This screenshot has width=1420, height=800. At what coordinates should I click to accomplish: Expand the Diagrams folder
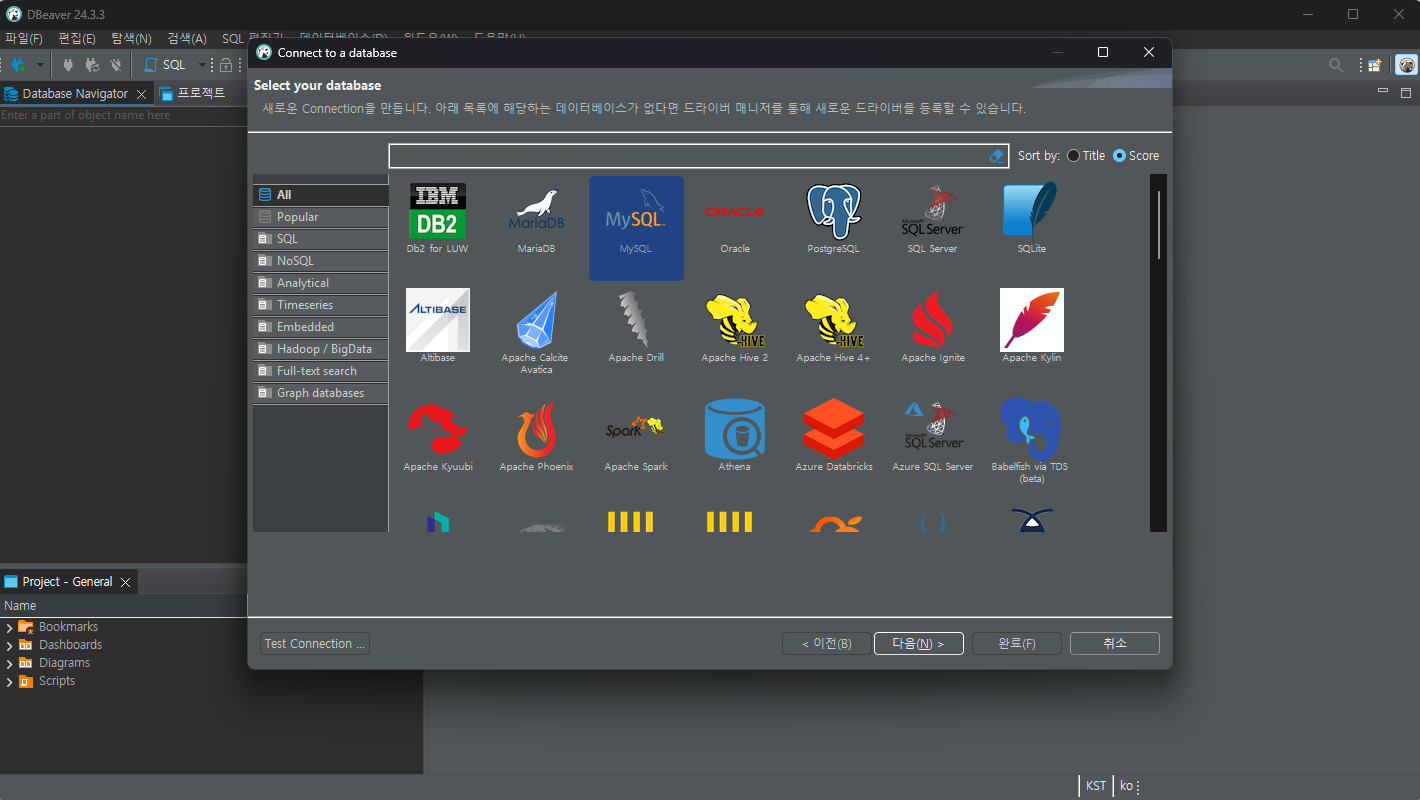(10, 664)
